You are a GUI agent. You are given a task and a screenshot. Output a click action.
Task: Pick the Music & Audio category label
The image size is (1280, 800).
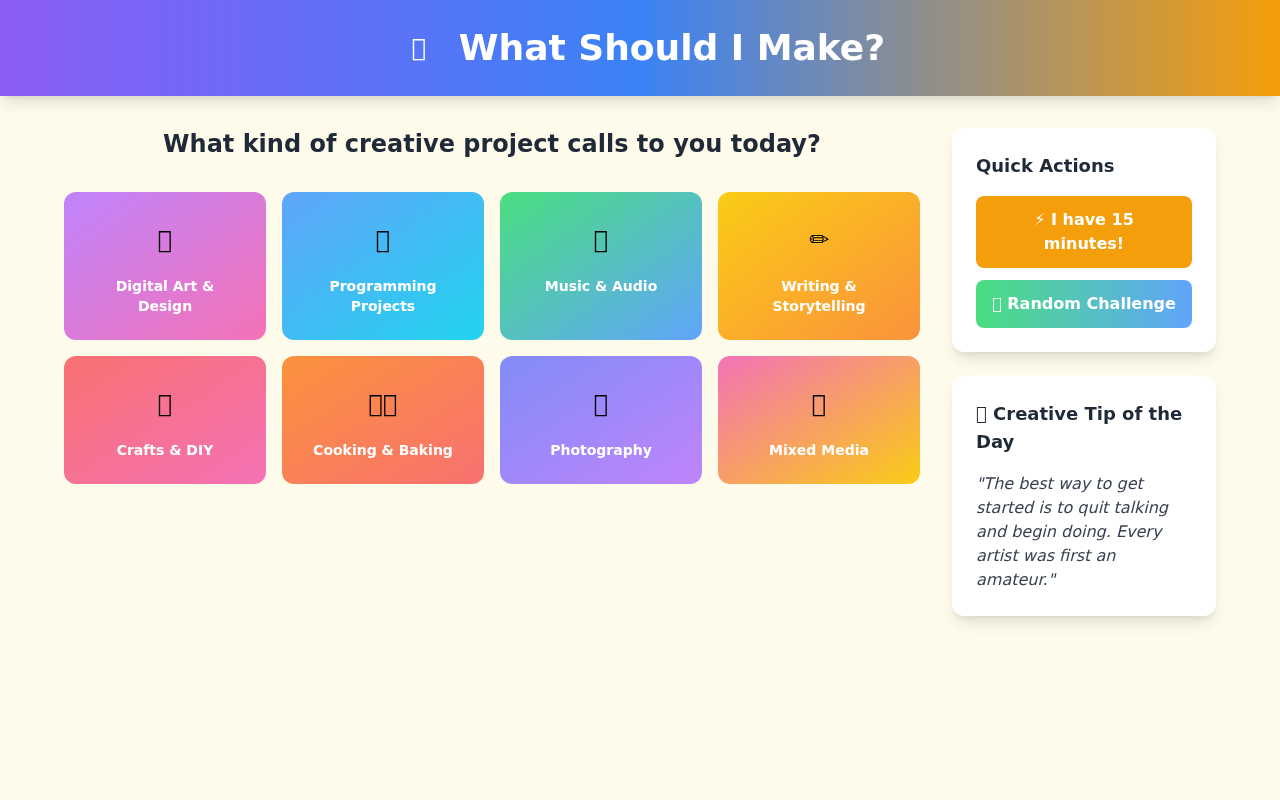coord(601,286)
